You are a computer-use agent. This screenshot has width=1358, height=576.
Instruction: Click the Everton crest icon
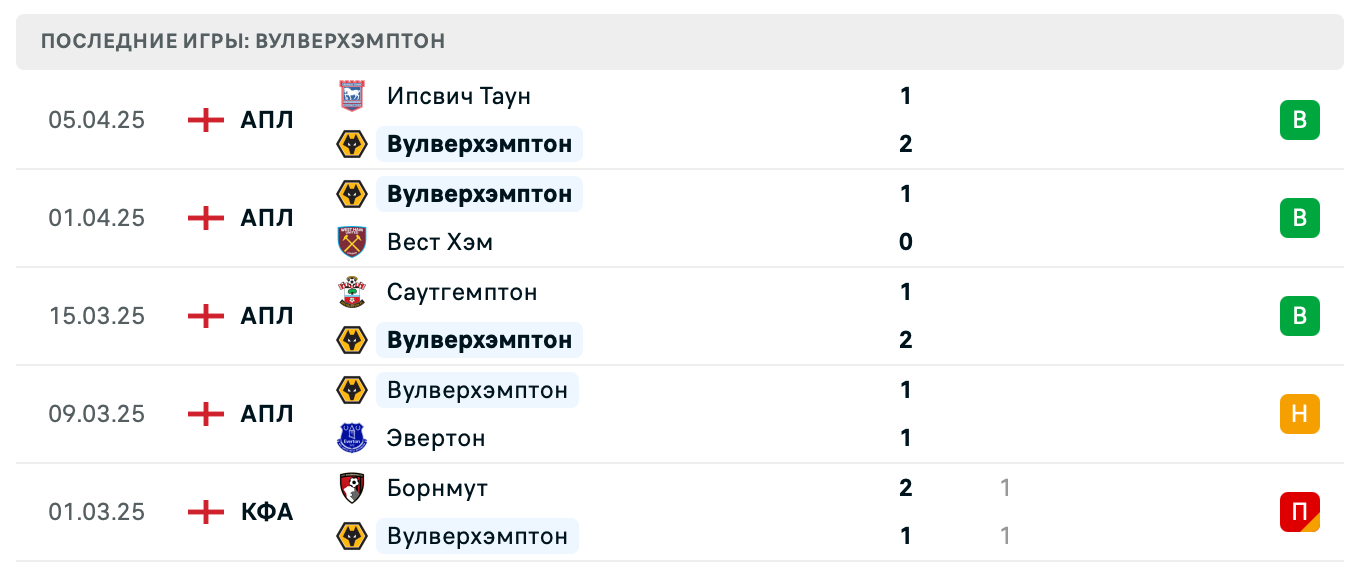coord(352,438)
